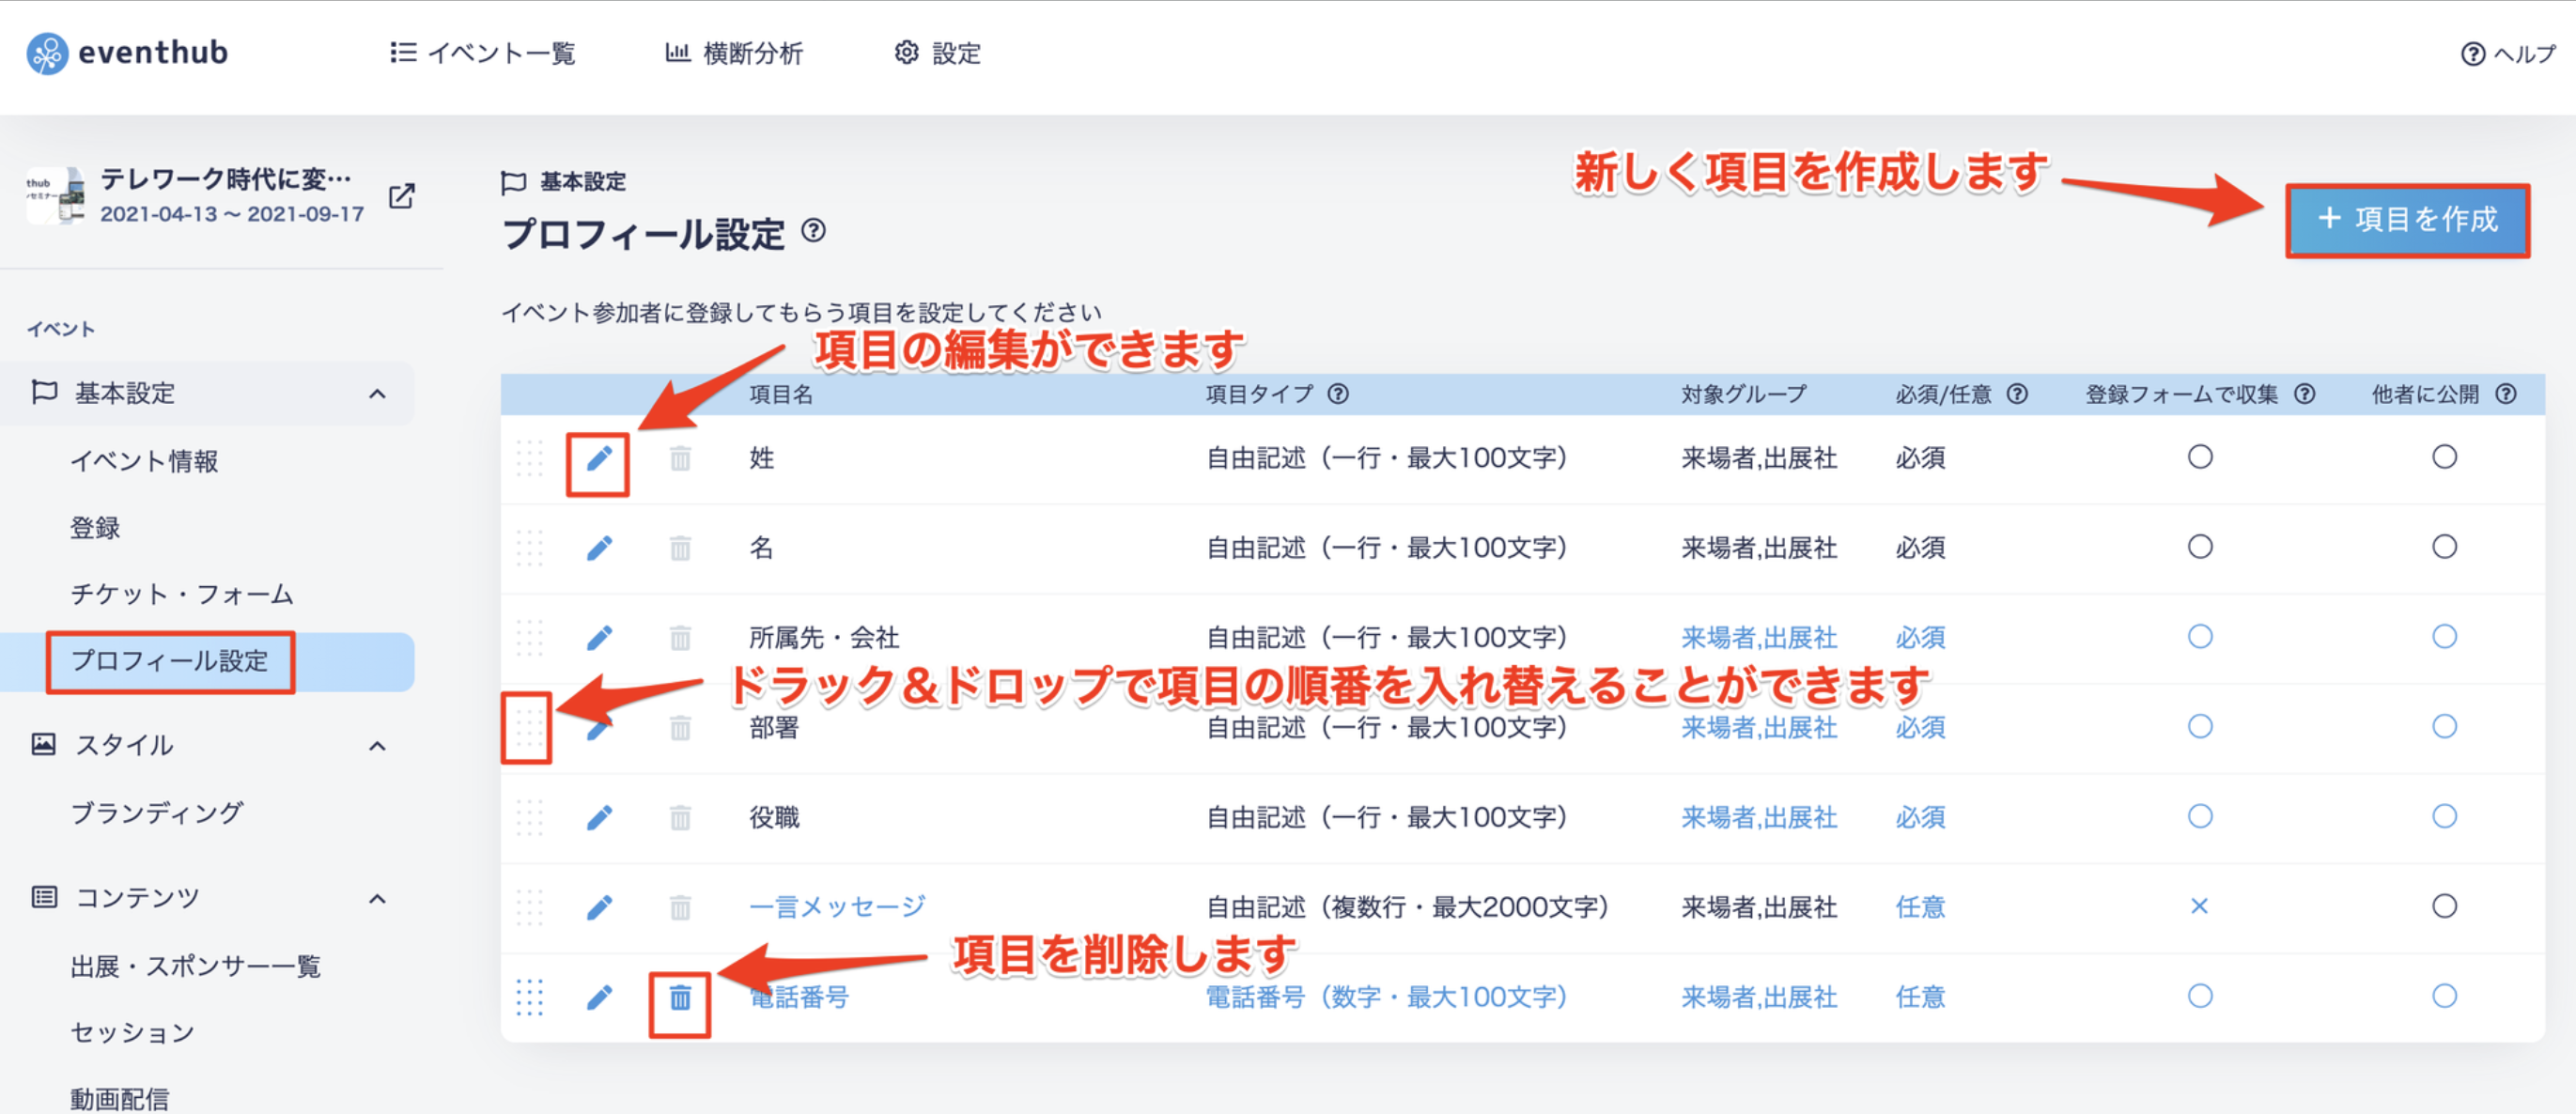Open event page via external link icon
The width and height of the screenshot is (2576, 1114).
[402, 196]
